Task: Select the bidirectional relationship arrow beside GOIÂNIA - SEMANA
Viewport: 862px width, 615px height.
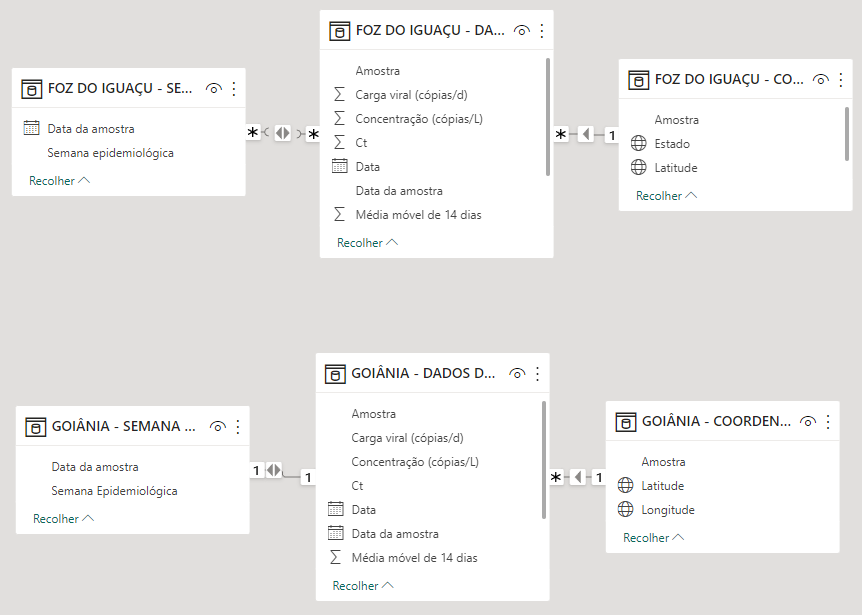Action: coord(274,470)
